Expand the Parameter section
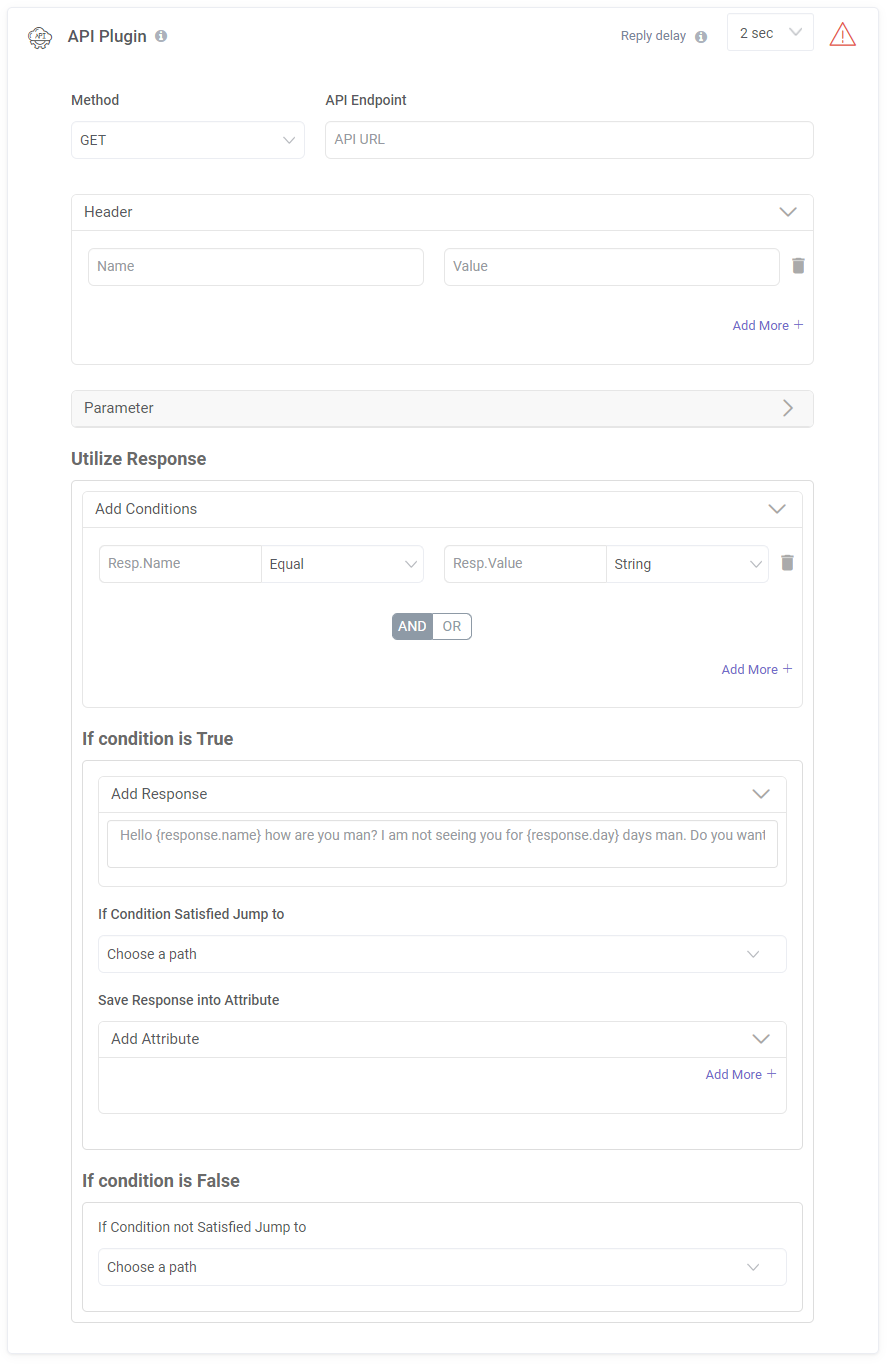Viewport: 889px width, 1364px height. point(442,408)
